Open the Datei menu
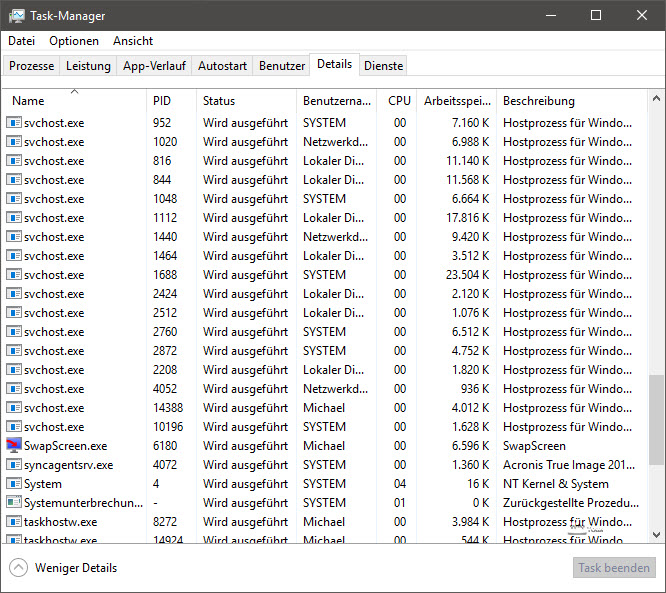The width and height of the screenshot is (666, 593). pos(21,41)
